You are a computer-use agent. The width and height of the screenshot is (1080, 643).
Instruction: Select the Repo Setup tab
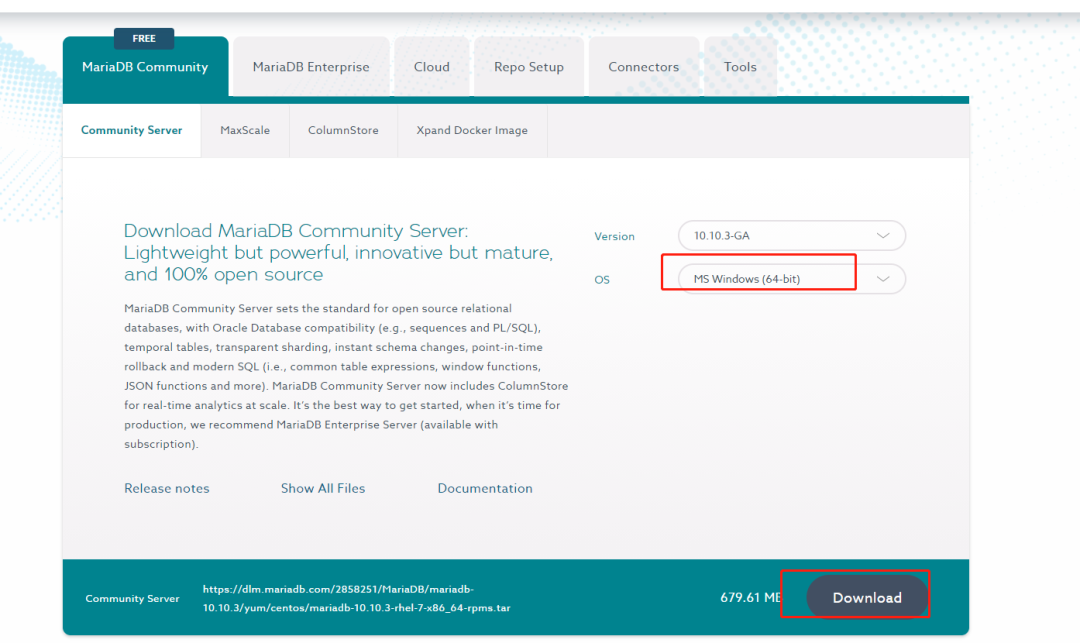point(529,67)
